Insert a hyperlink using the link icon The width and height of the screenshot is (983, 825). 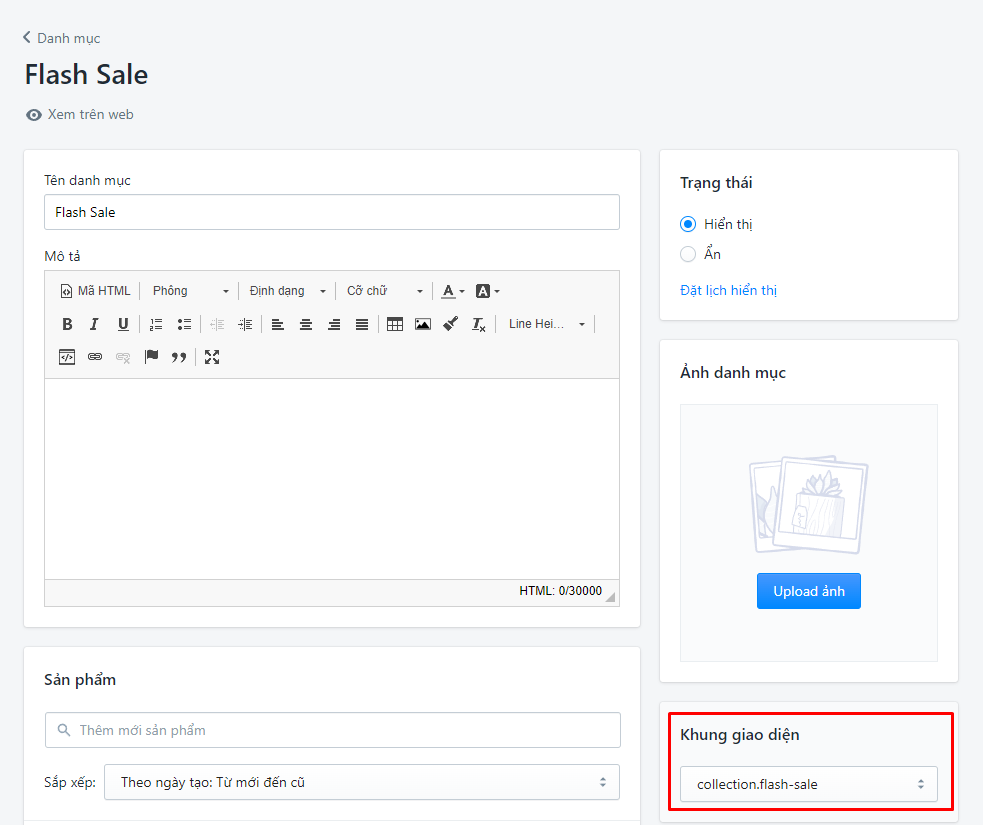[95, 357]
